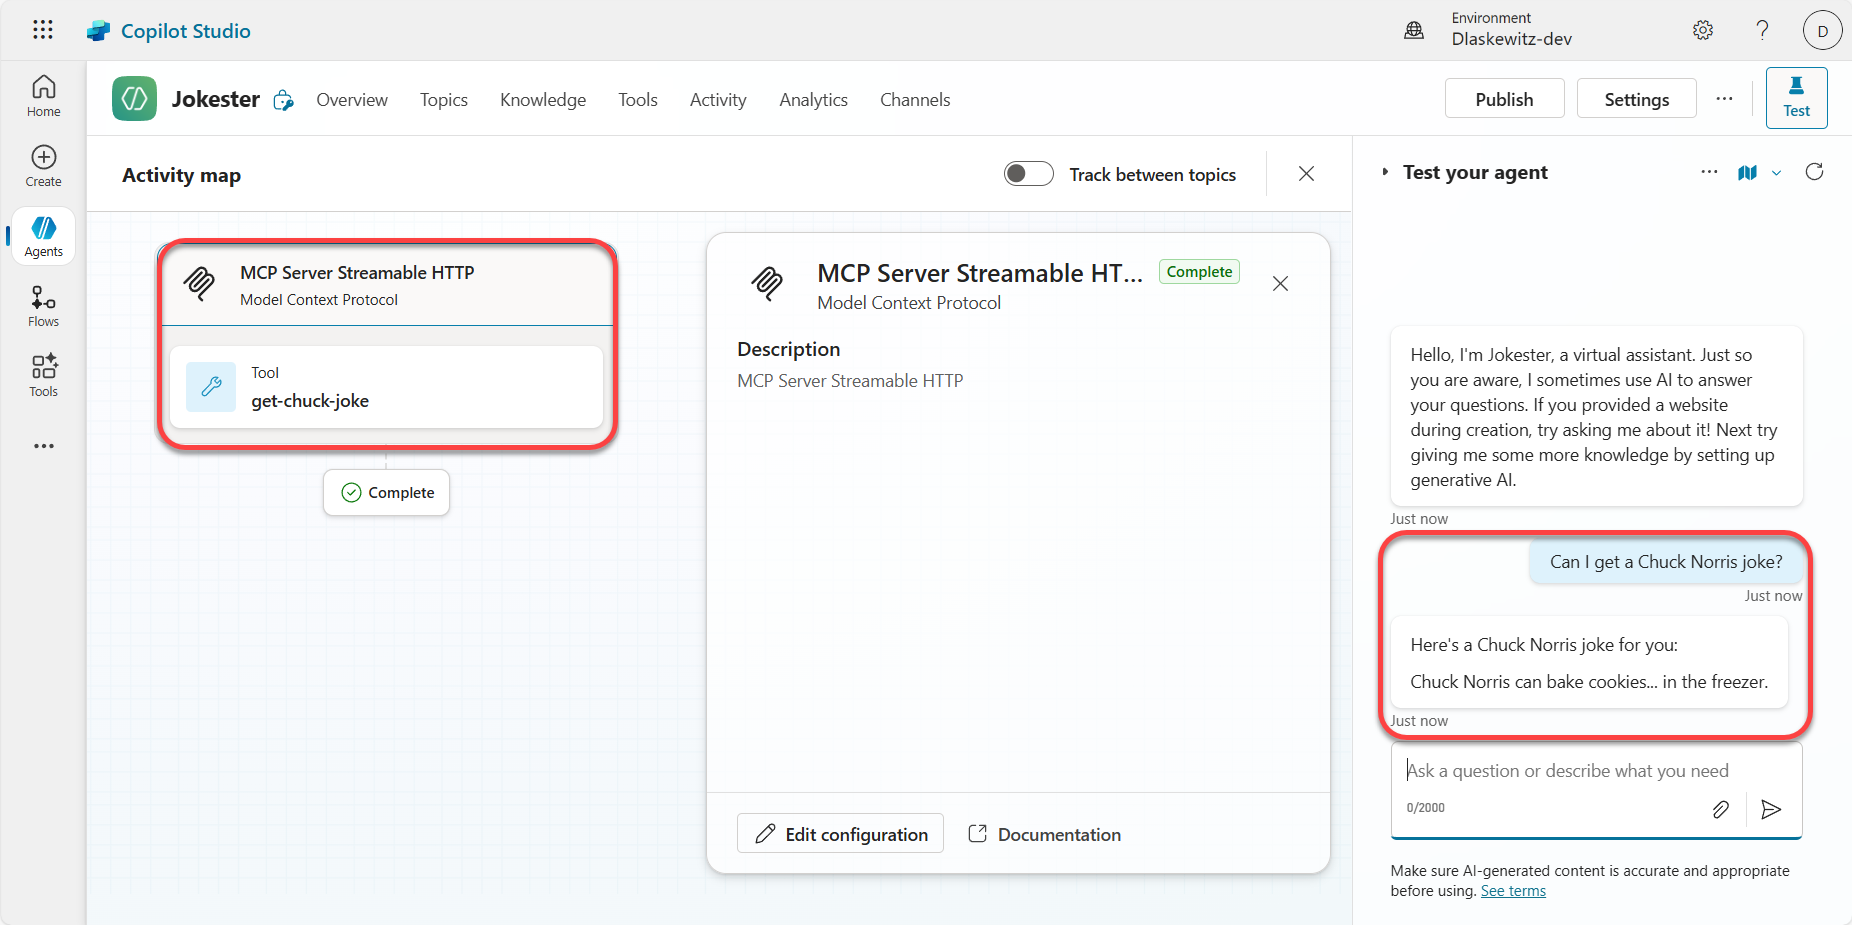Switch to the Knowledge tab
Screen dimensions: 1852x925
[x=542, y=100]
